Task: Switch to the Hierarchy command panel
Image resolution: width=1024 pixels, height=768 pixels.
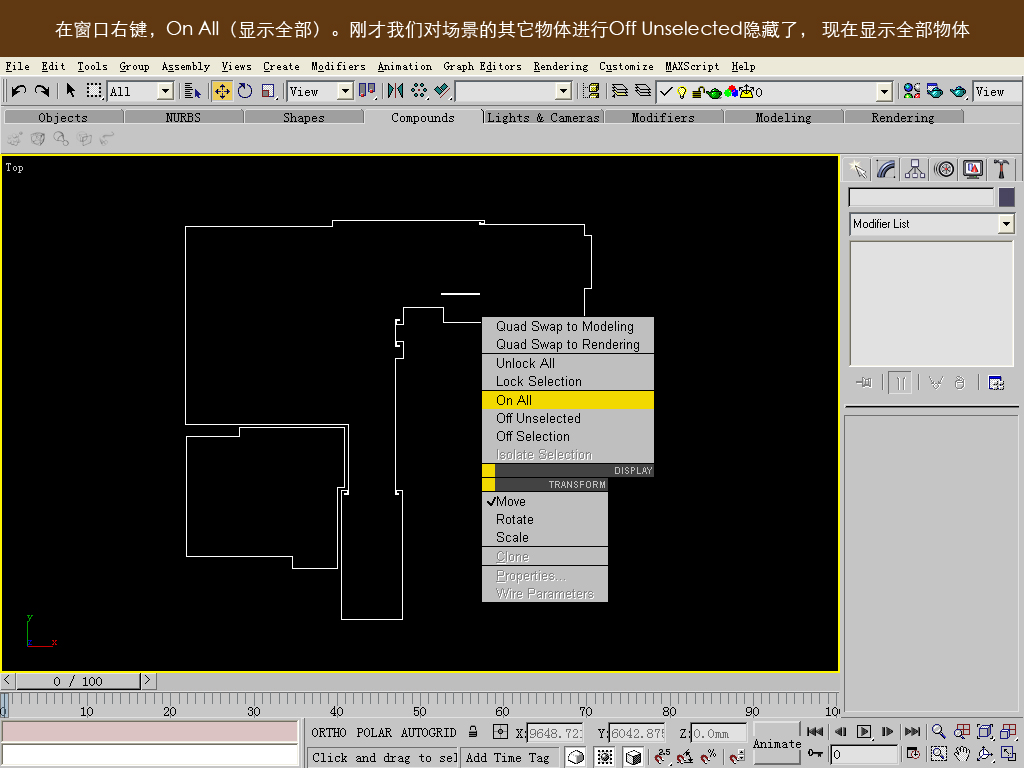Action: pos(915,169)
